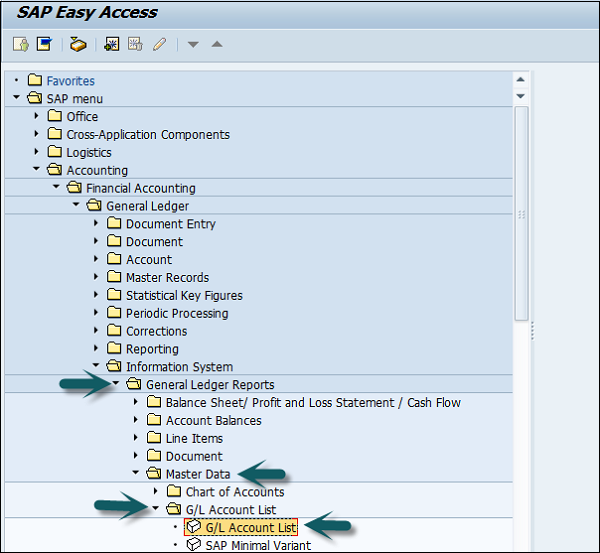Expand the Chart of Accounts folder
The height and width of the screenshot is (553, 600).
coord(156,492)
